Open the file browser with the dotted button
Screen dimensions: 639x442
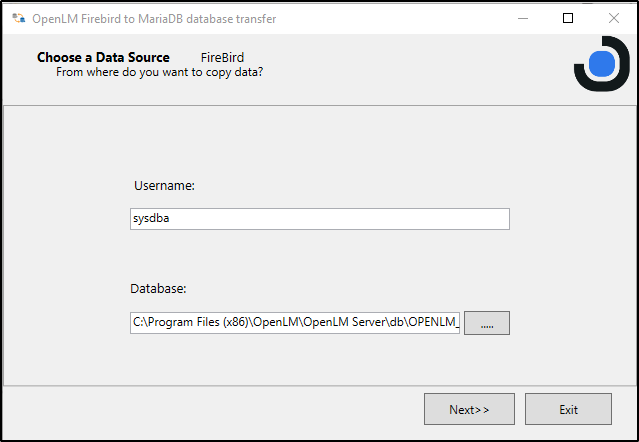pos(487,323)
